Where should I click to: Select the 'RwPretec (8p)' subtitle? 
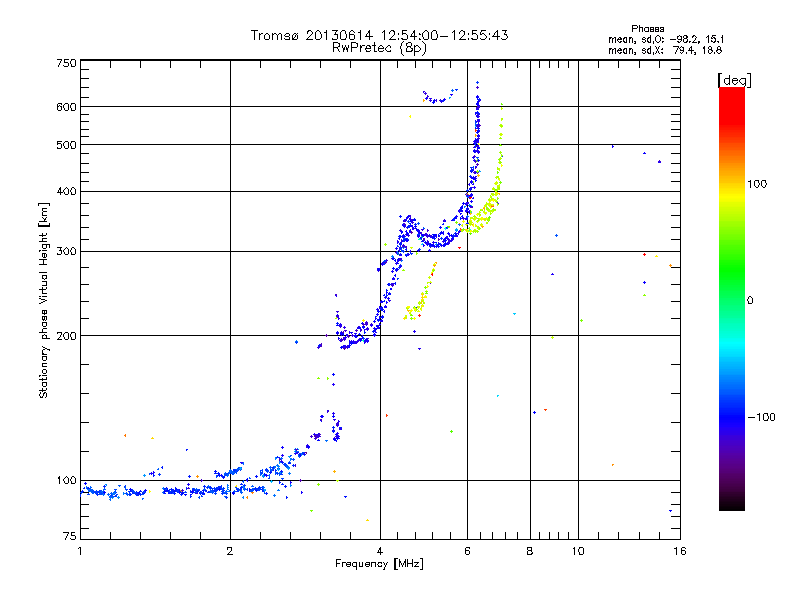click(379, 48)
